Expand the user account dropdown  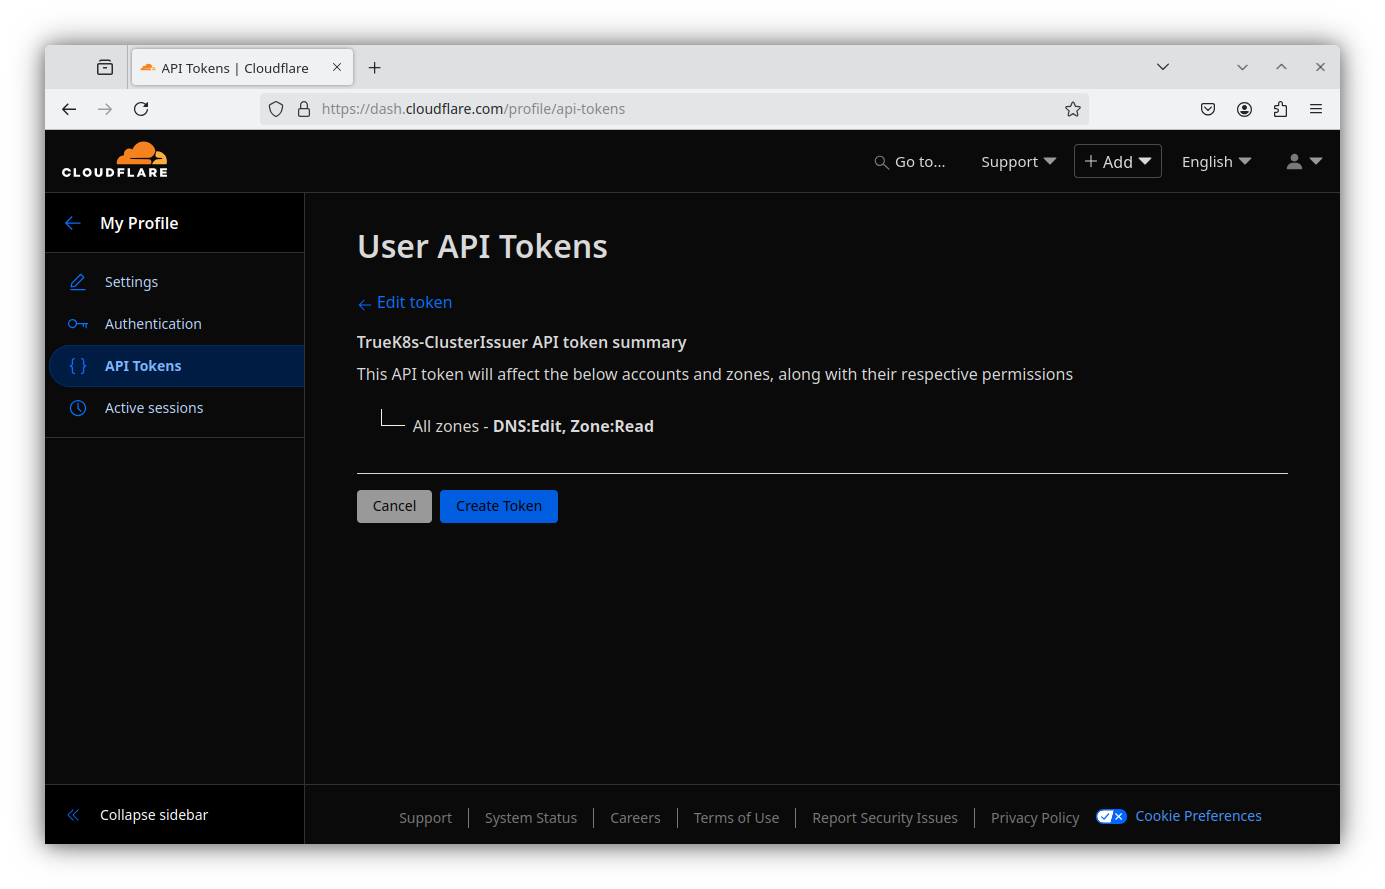1304,162
